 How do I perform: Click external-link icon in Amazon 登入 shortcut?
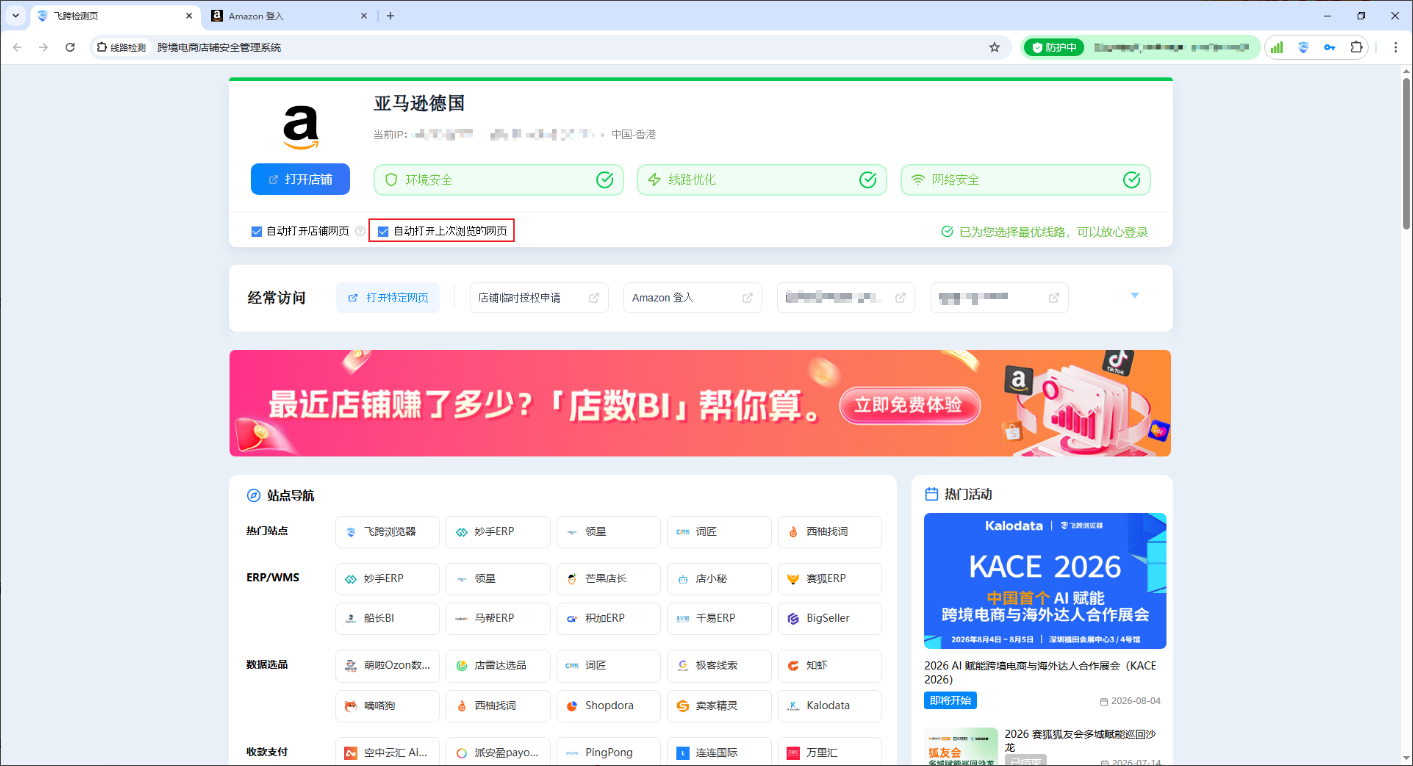click(747, 298)
